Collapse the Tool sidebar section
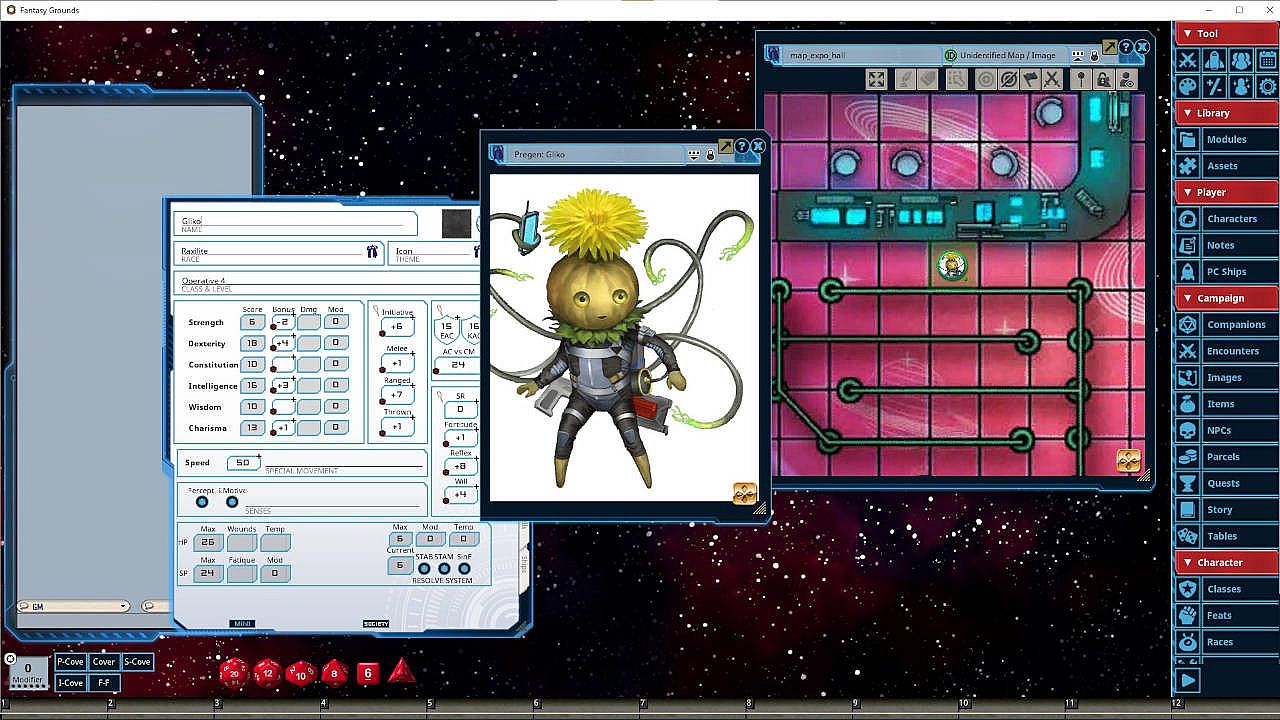Screen dimensions: 1280x720 coord(1226,34)
